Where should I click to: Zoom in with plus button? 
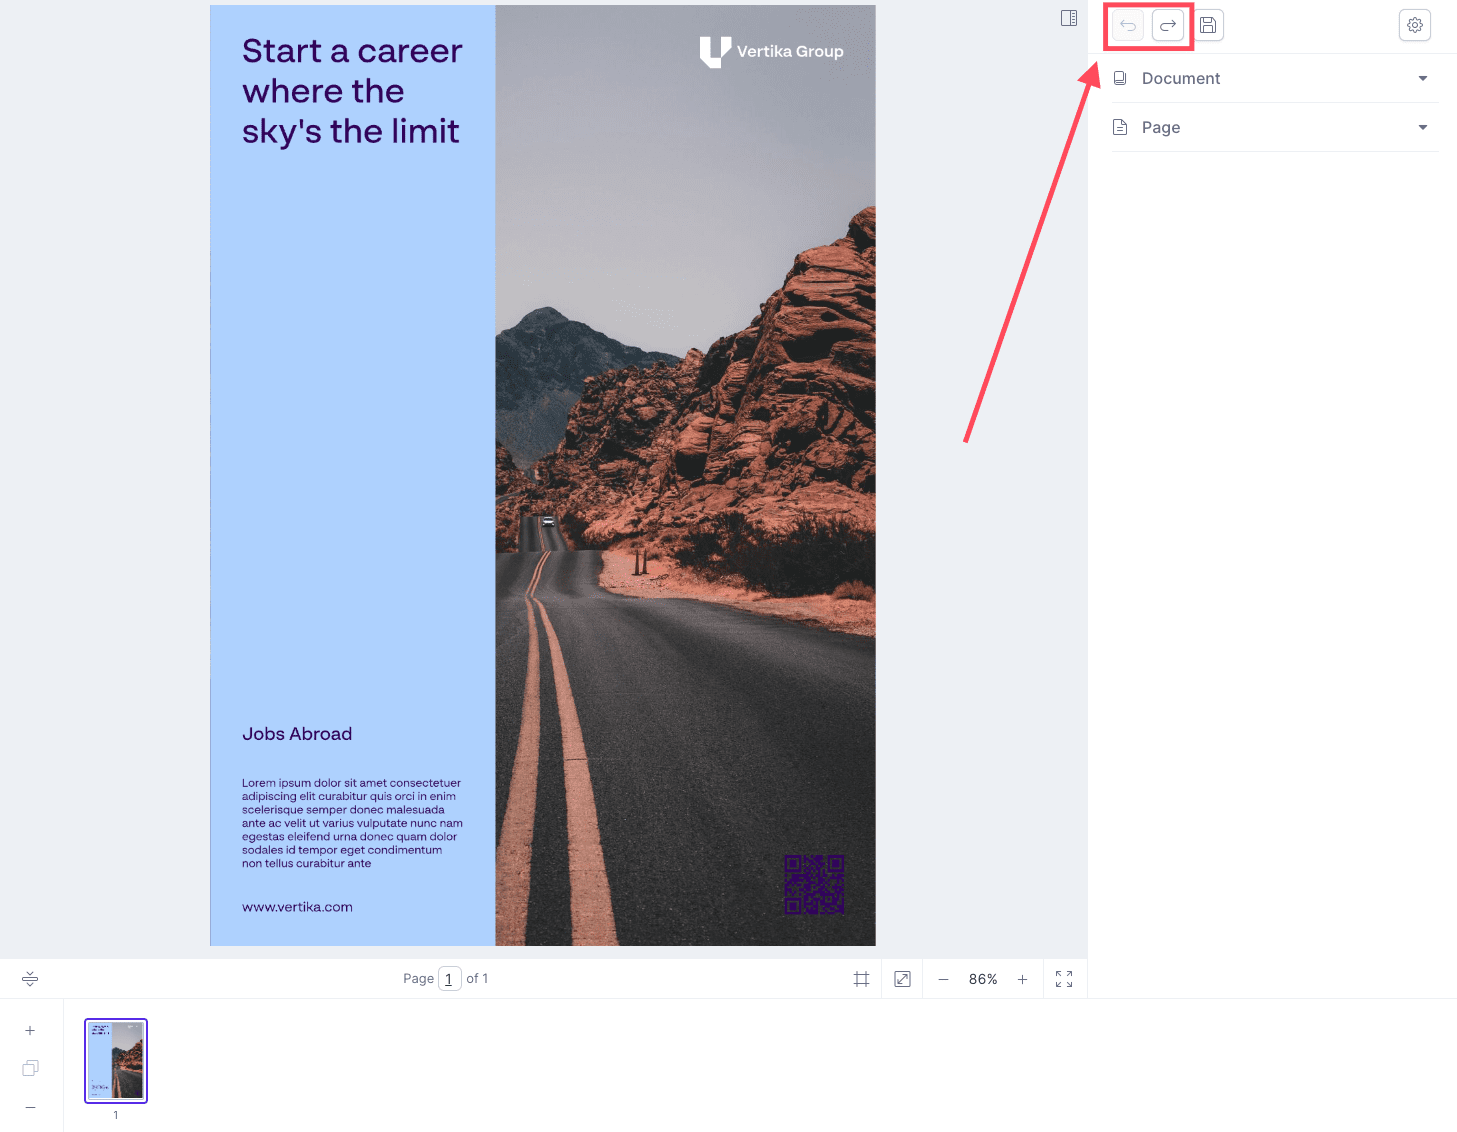1022,979
